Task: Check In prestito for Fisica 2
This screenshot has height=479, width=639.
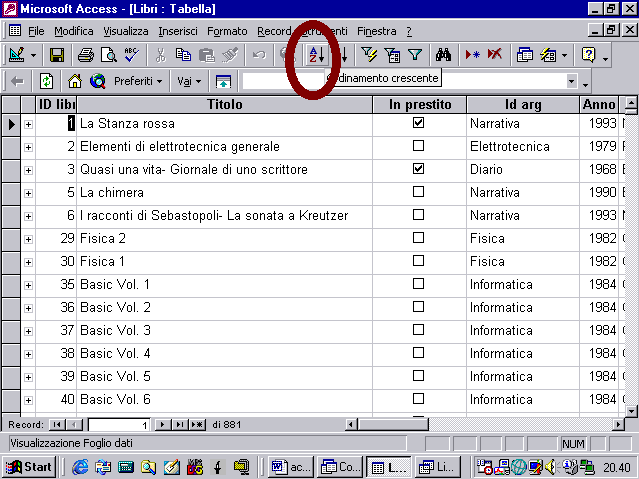Action: coord(419,238)
